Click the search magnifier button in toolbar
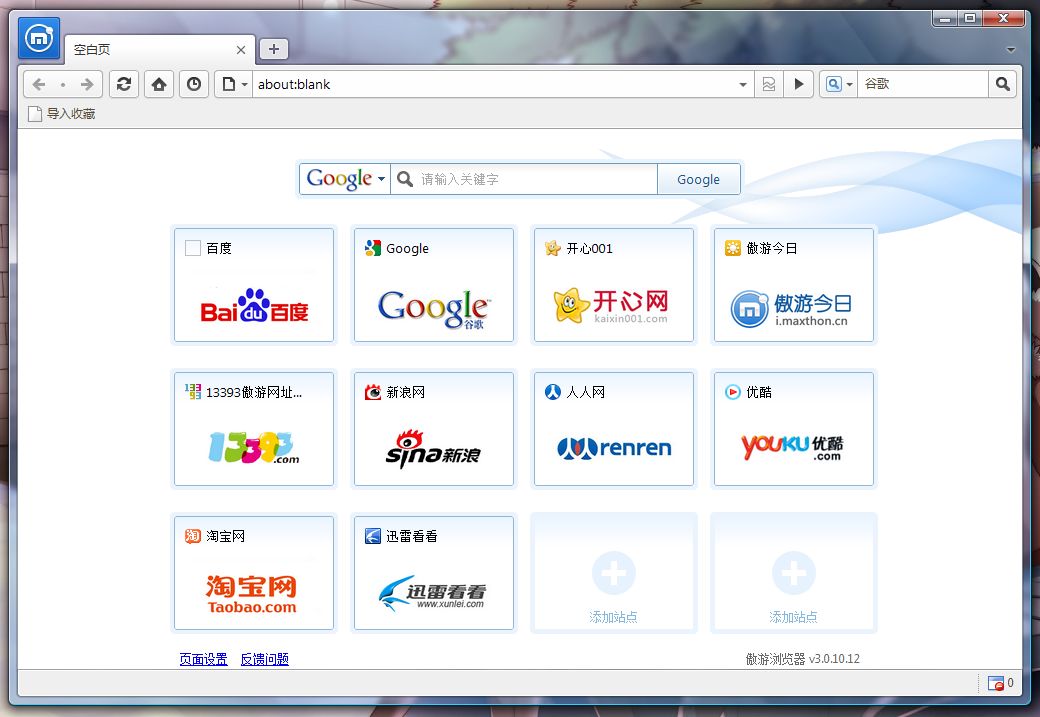This screenshot has height=717, width=1040. [1002, 85]
